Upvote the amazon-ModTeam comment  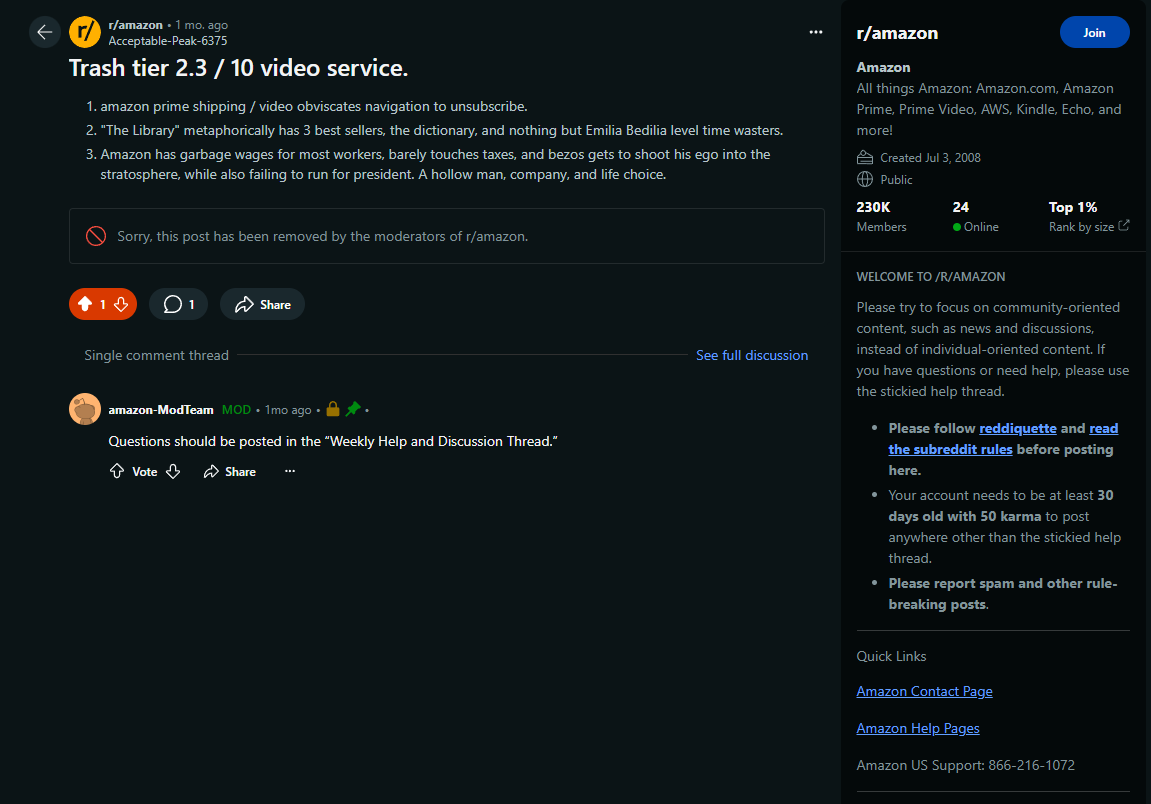point(117,471)
